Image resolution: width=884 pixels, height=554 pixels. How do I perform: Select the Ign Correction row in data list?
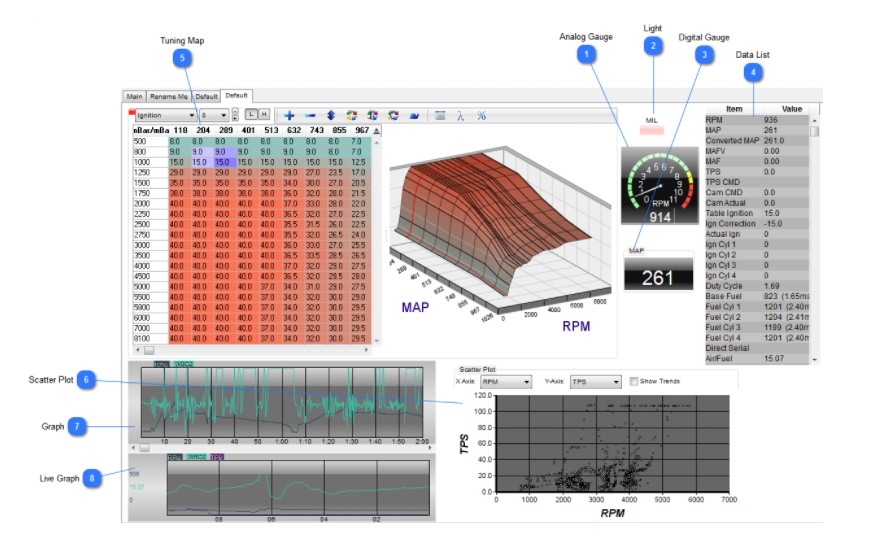point(757,224)
